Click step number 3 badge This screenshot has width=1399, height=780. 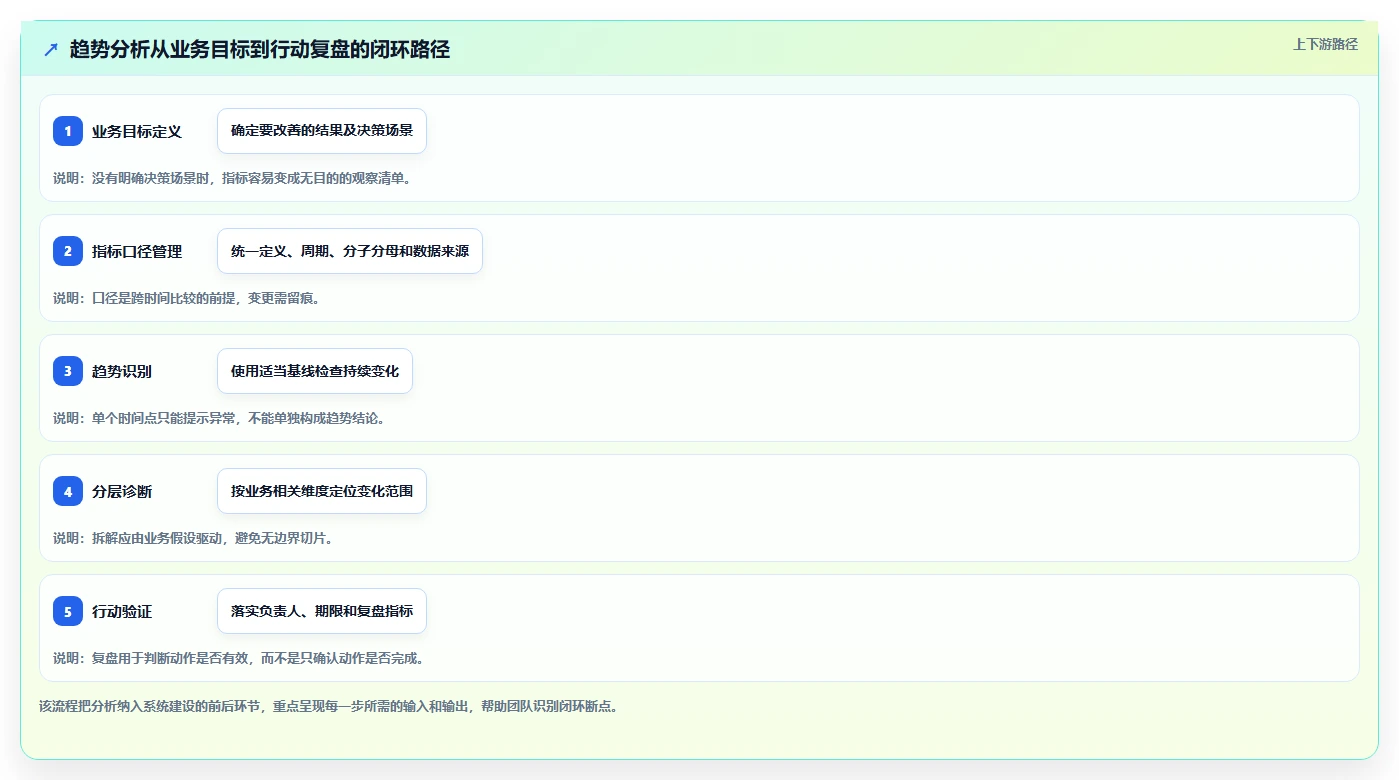[68, 371]
